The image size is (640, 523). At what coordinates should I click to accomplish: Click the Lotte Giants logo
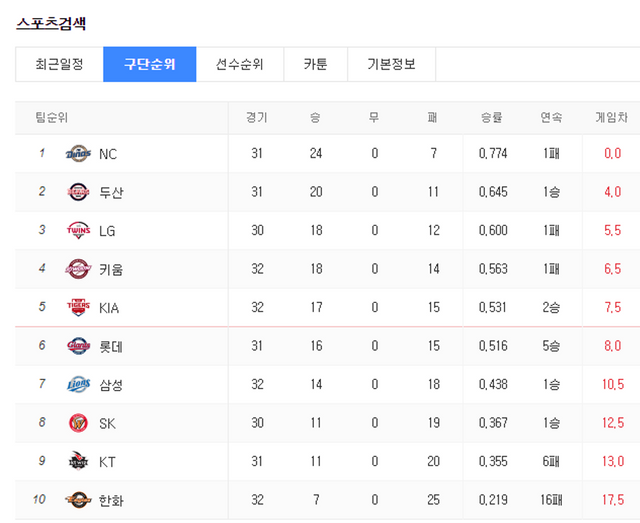point(78,346)
